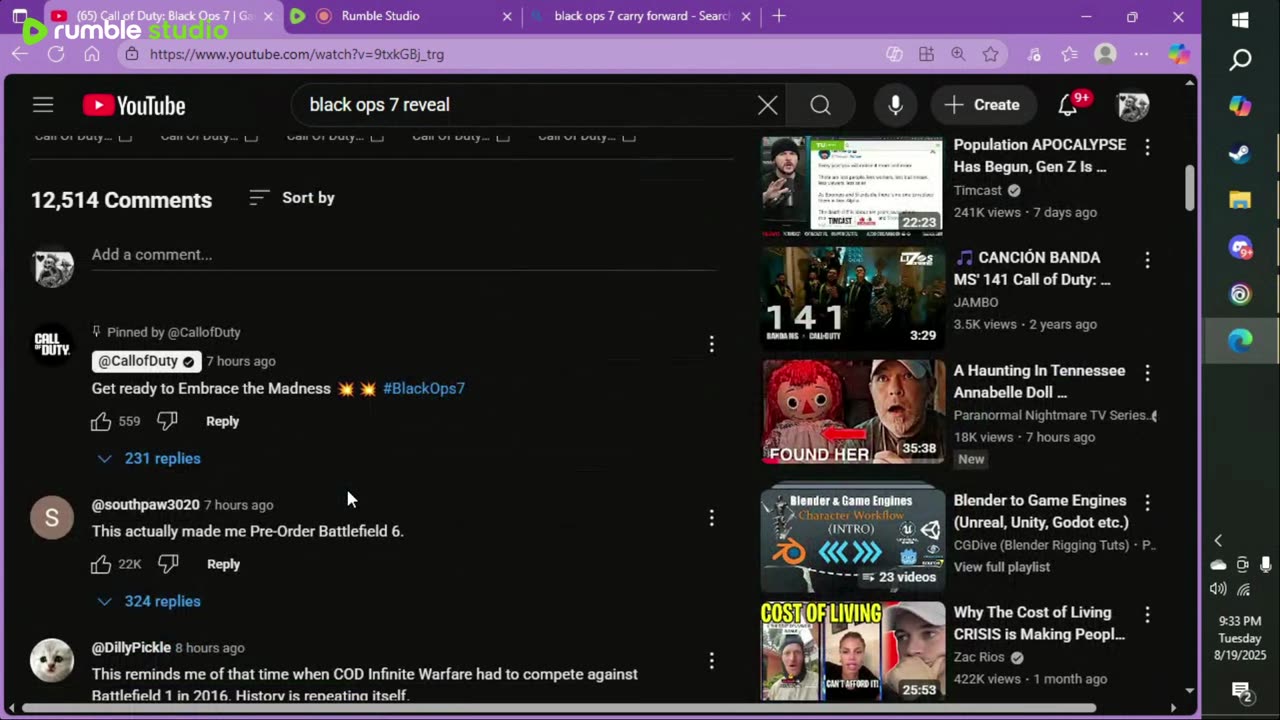Open options menu for @southpaw3020 comment
The width and height of the screenshot is (1280, 720).
pos(711,517)
